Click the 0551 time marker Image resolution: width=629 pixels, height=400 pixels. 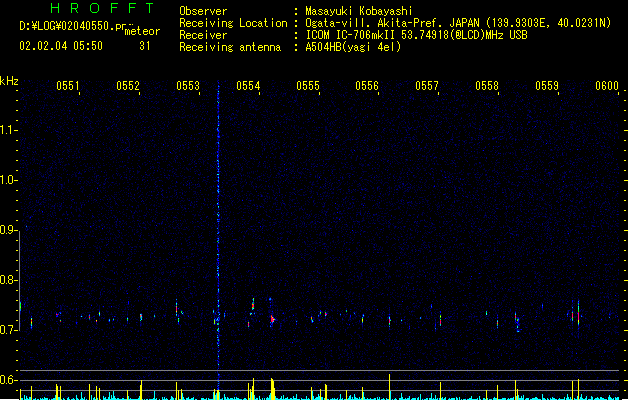68,85
